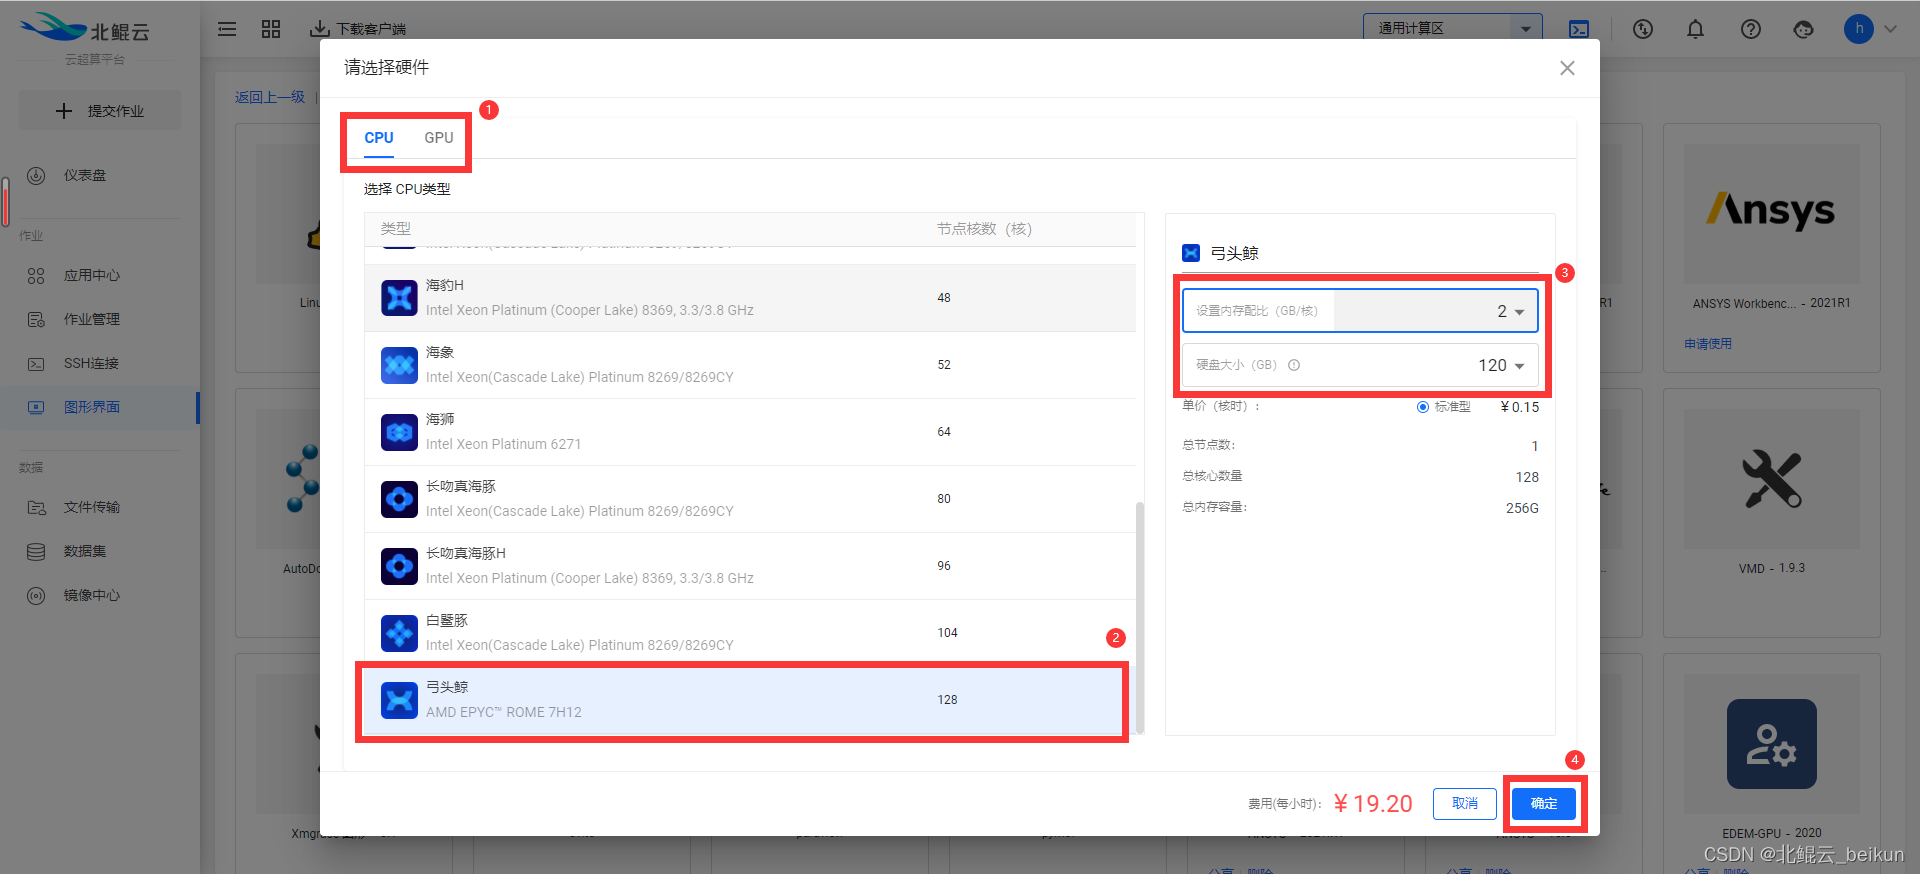Switch to the CPU tab
The height and width of the screenshot is (874, 1920).
coord(378,138)
